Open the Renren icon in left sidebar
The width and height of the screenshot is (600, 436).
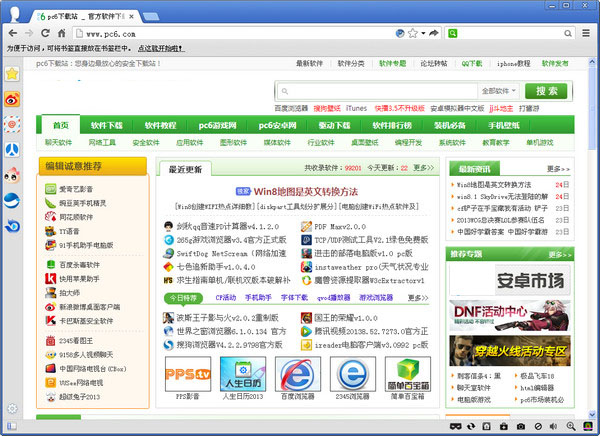12,150
